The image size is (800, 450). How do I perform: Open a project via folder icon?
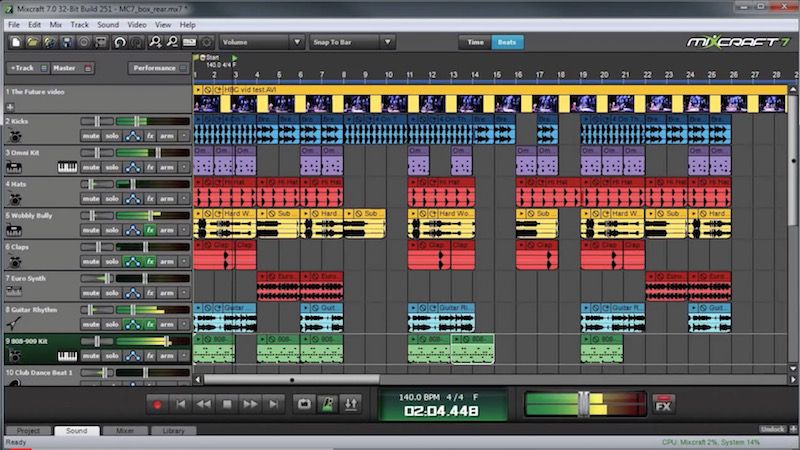tap(32, 42)
